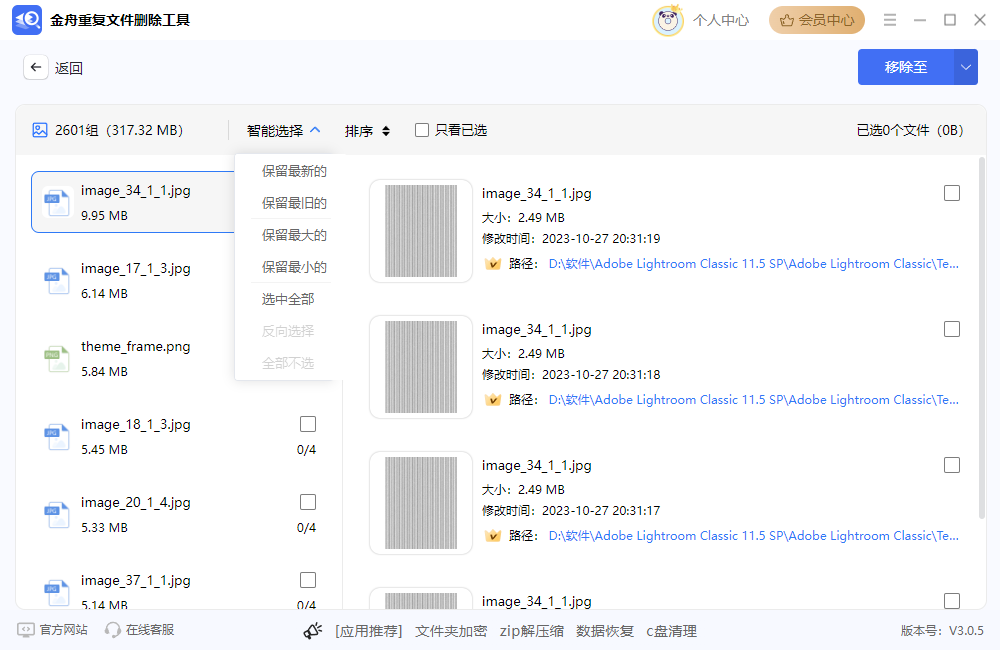The width and height of the screenshot is (1000, 650).
Task: Open the 会员中心 member center
Action: 817,20
